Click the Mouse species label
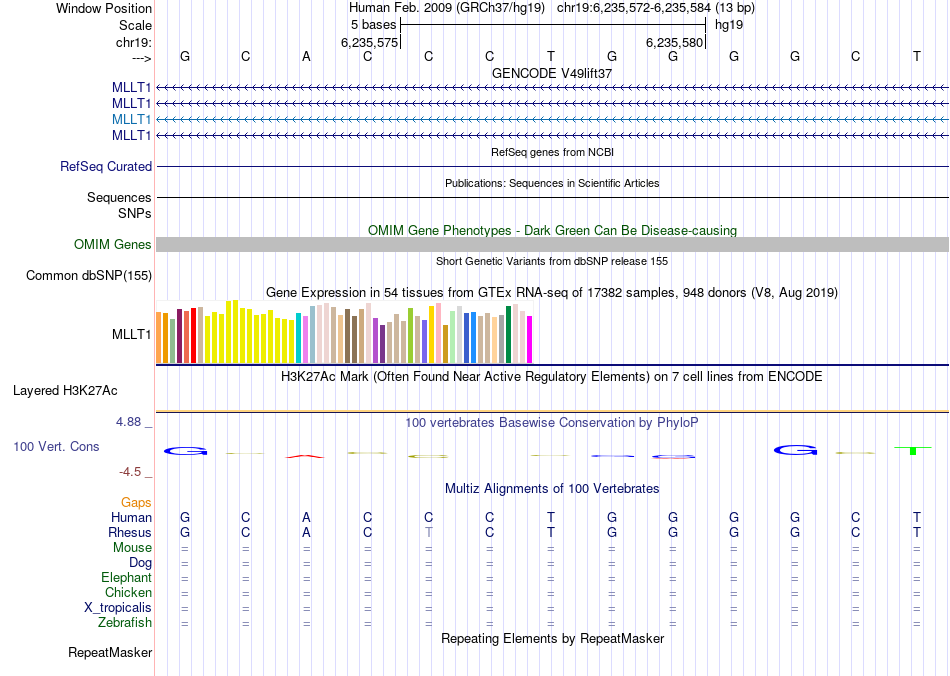The image size is (950, 676). click(132, 548)
